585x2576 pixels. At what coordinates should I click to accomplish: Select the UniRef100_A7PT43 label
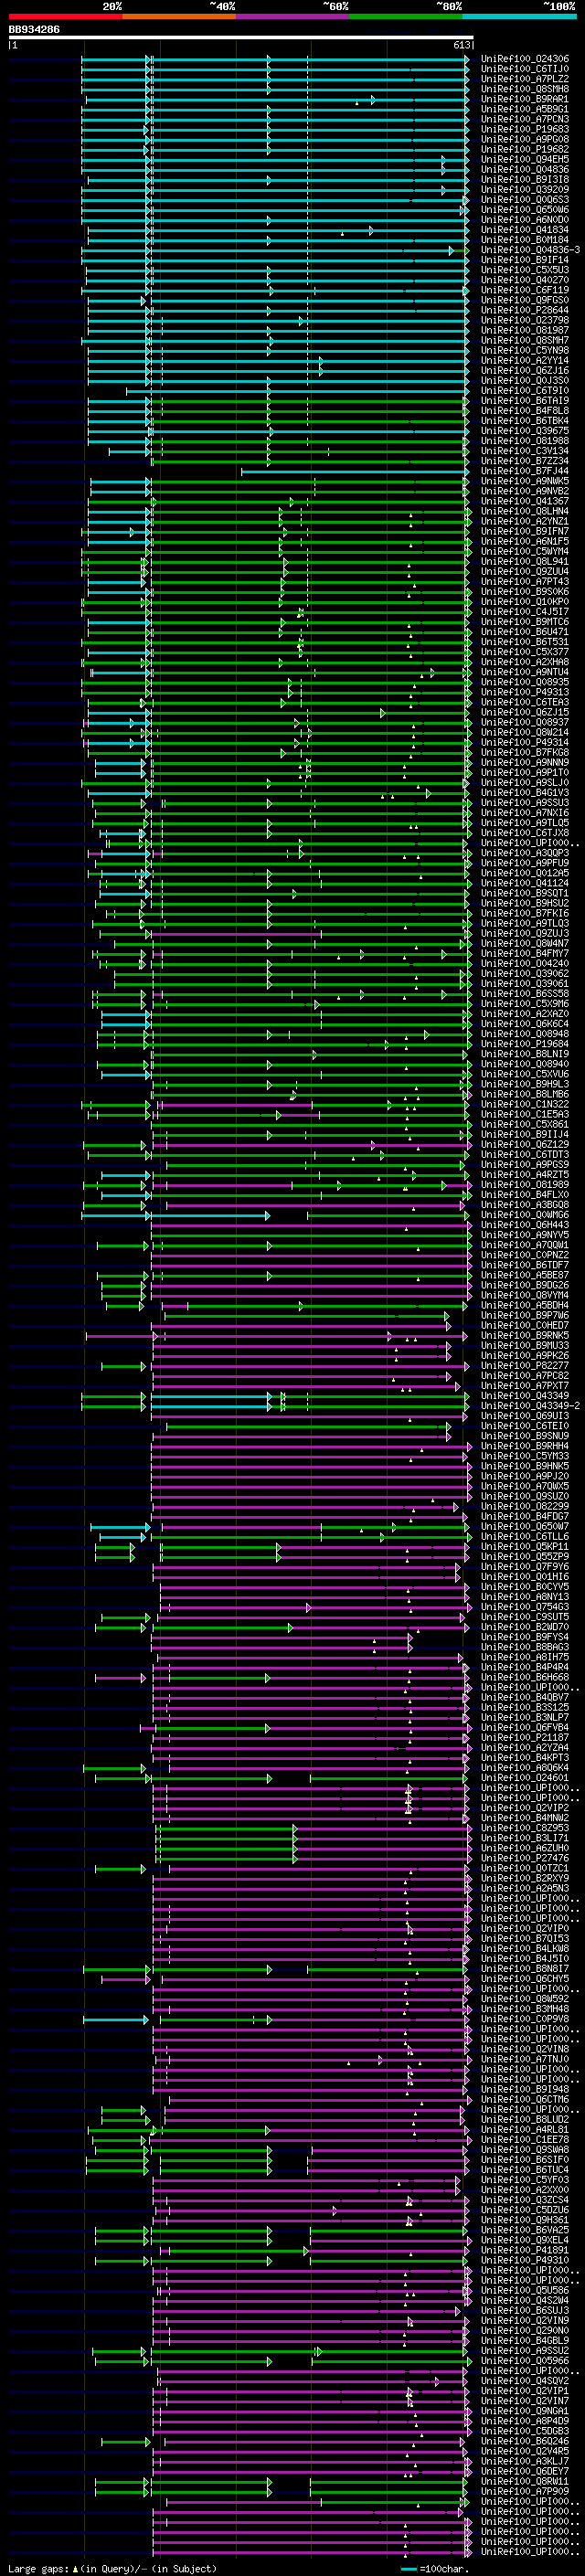click(x=525, y=581)
